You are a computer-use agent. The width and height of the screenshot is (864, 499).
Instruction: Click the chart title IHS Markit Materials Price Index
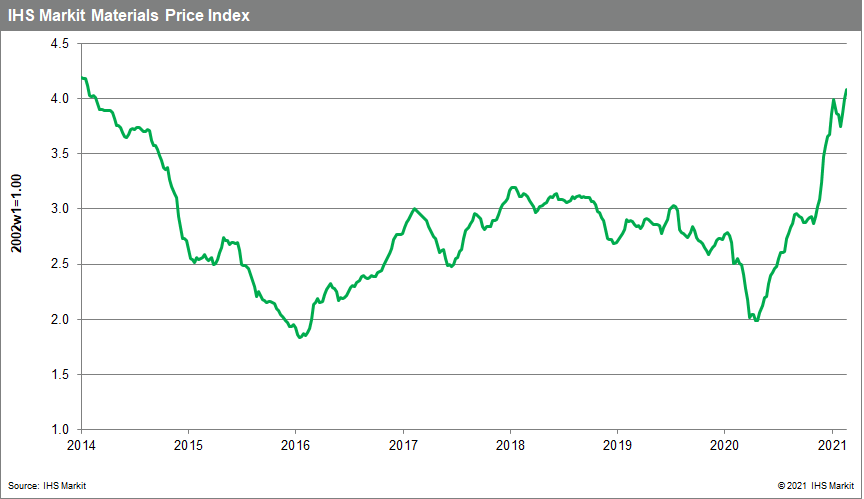click(x=129, y=15)
